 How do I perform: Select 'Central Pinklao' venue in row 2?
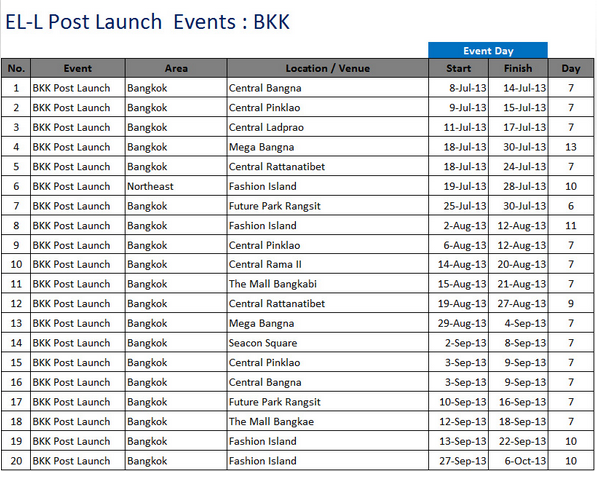tap(327, 108)
